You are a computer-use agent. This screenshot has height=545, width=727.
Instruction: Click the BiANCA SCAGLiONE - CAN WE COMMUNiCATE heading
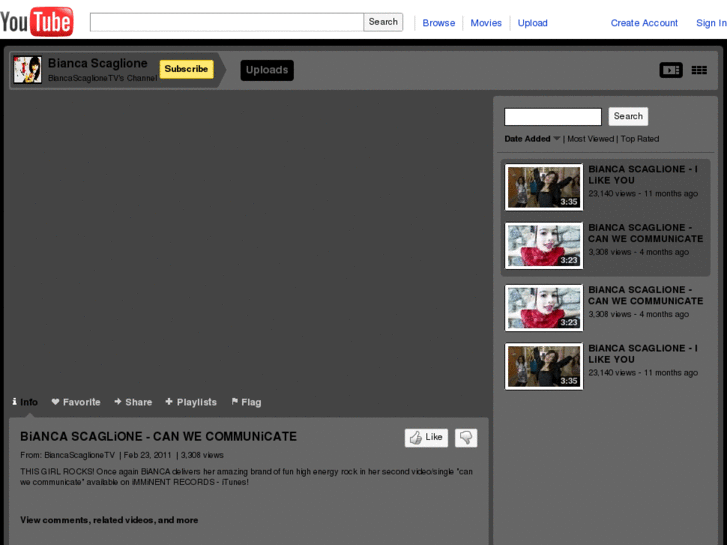pyautogui.click(x=158, y=436)
